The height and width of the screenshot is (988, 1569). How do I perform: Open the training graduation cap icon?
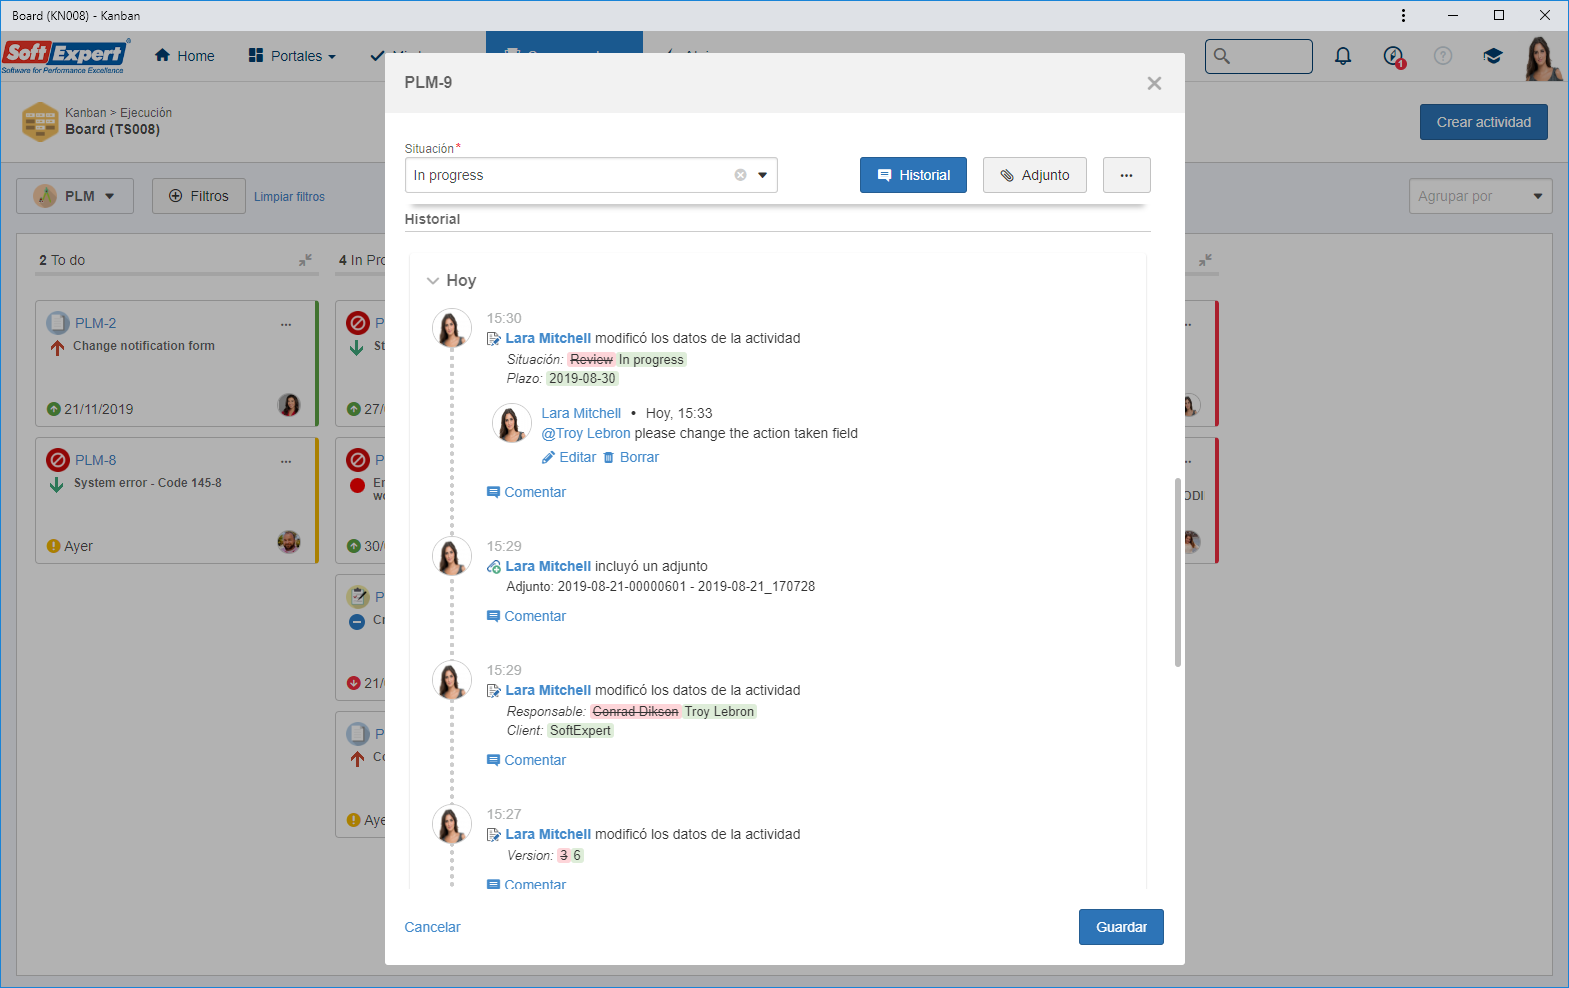(x=1493, y=56)
